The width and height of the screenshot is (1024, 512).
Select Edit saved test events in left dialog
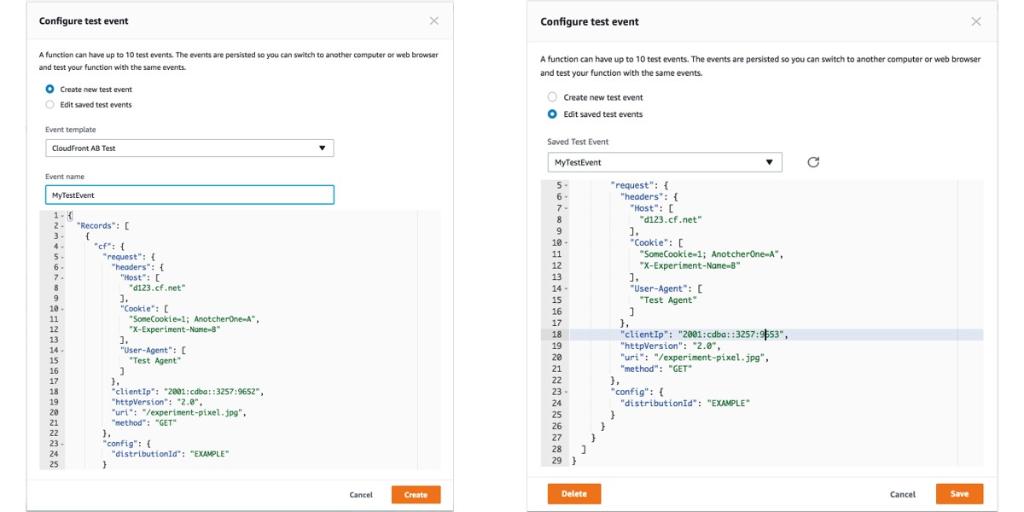[x=50, y=104]
